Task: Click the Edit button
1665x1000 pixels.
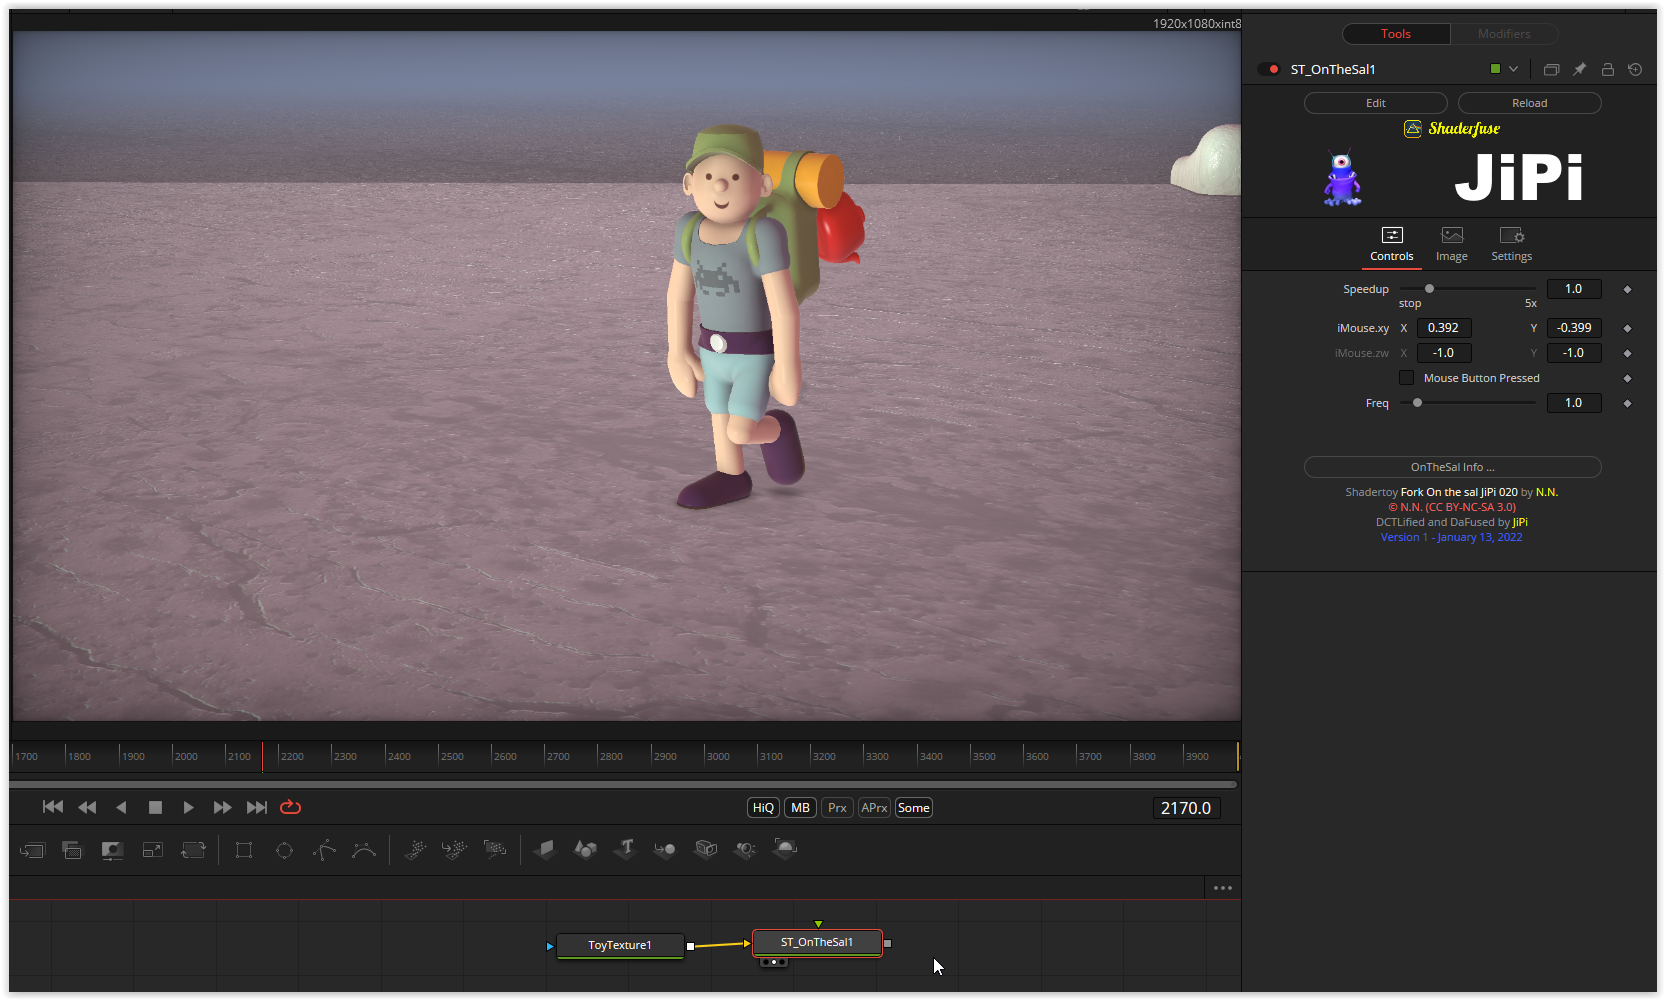Action: [1376, 103]
